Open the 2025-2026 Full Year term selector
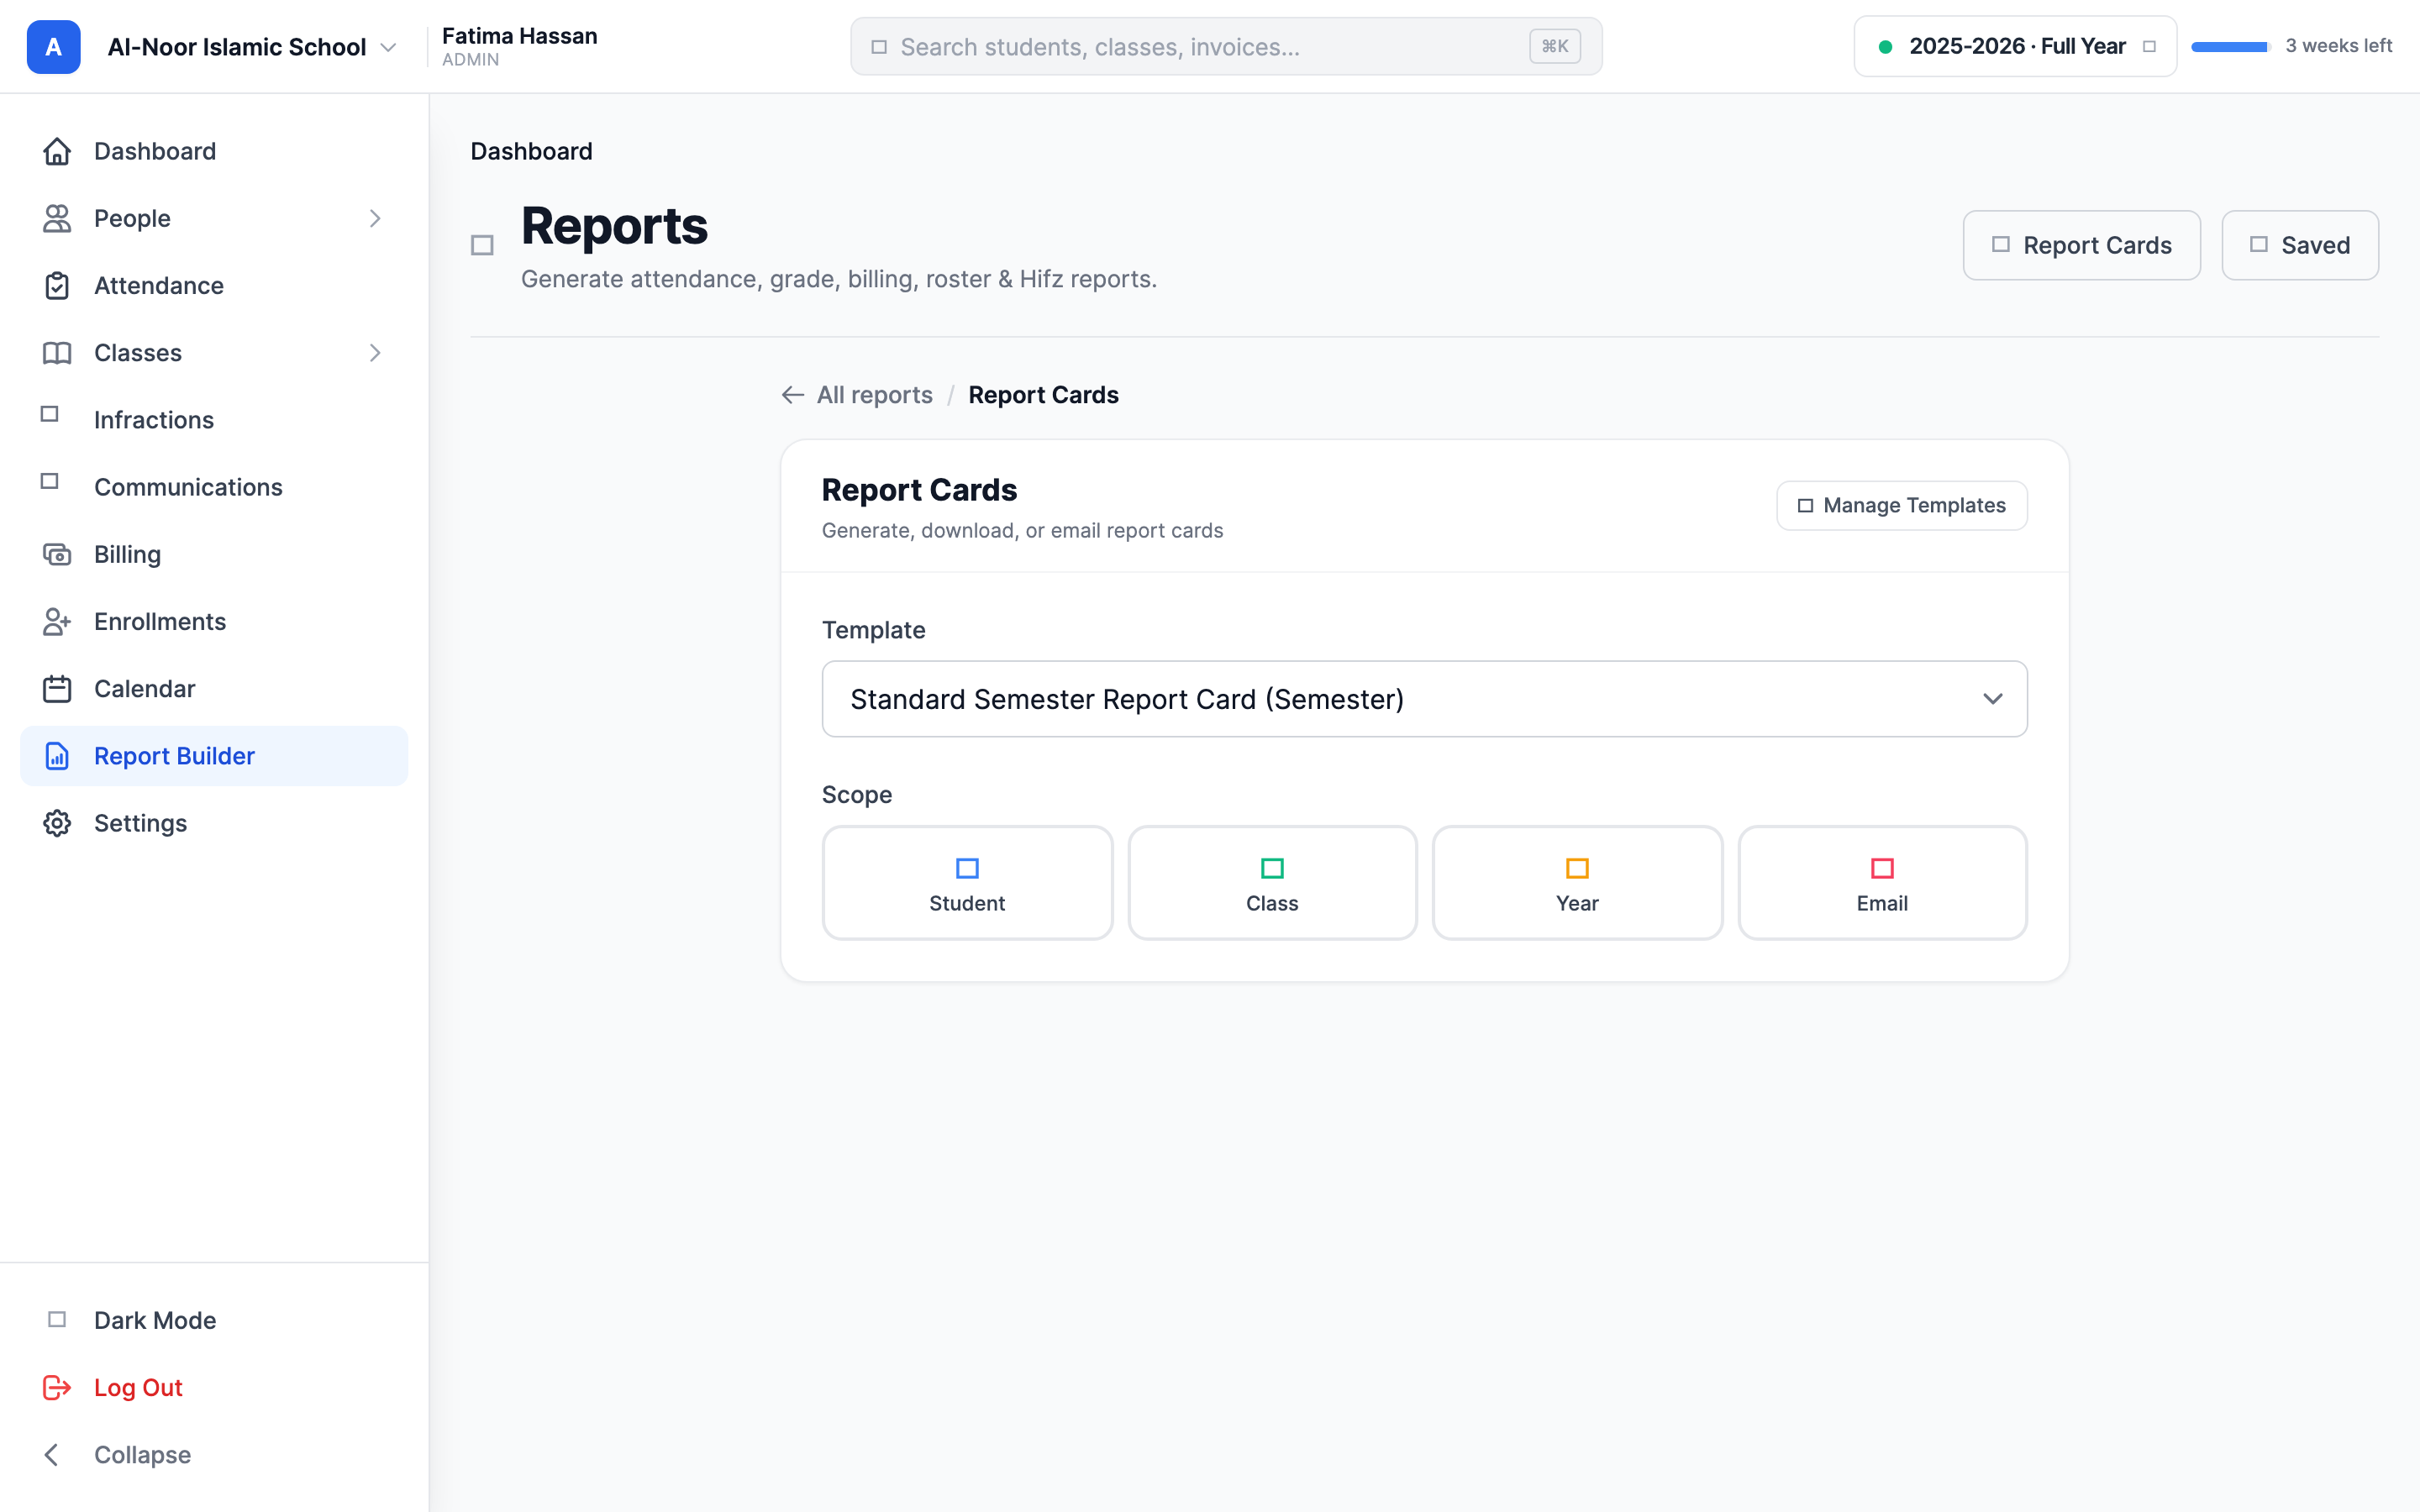This screenshot has width=2420, height=1512. tap(2015, 46)
